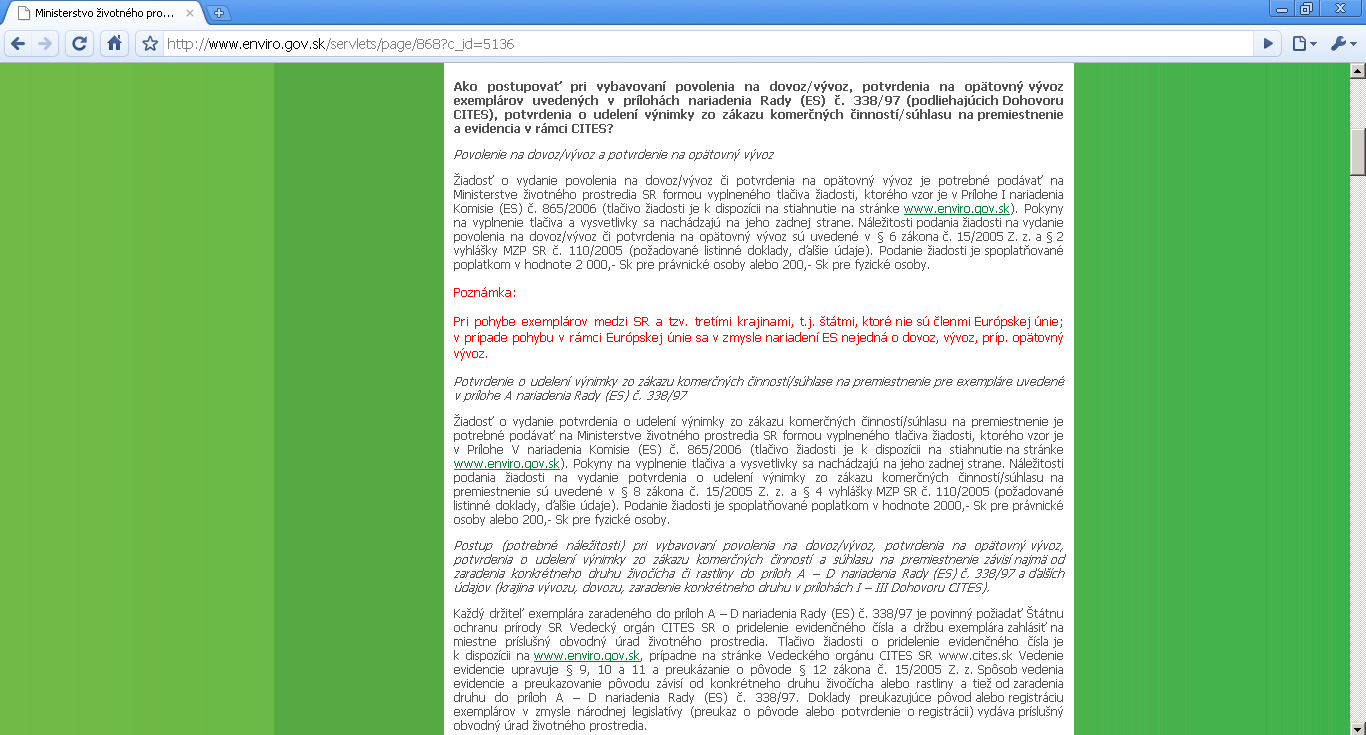
Task: Close the Ministerstvo životného tab
Action: click(x=190, y=13)
